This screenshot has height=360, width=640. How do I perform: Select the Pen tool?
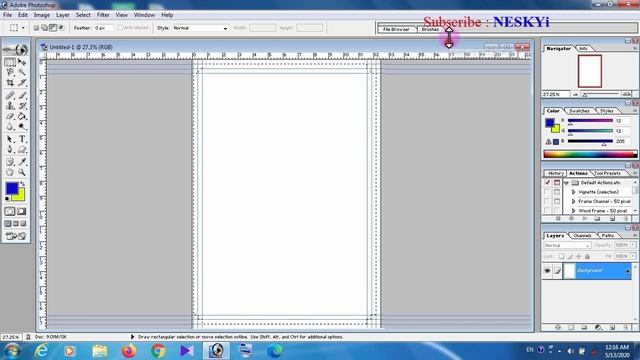(10, 149)
